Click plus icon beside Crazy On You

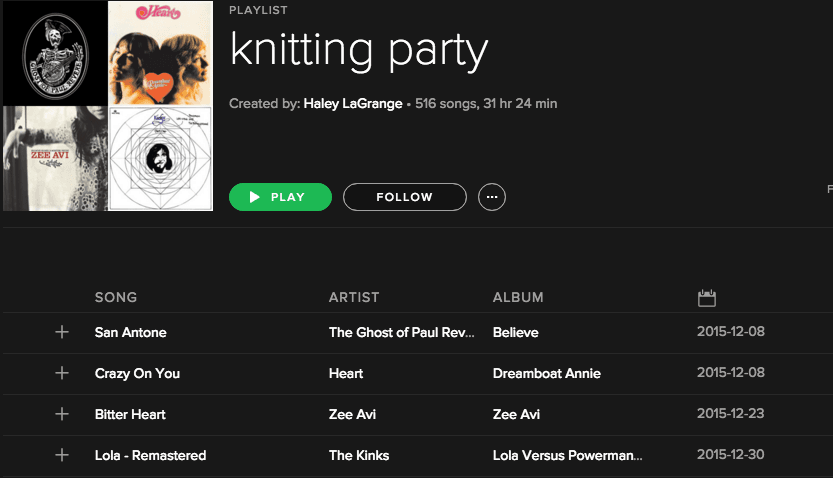click(62, 373)
